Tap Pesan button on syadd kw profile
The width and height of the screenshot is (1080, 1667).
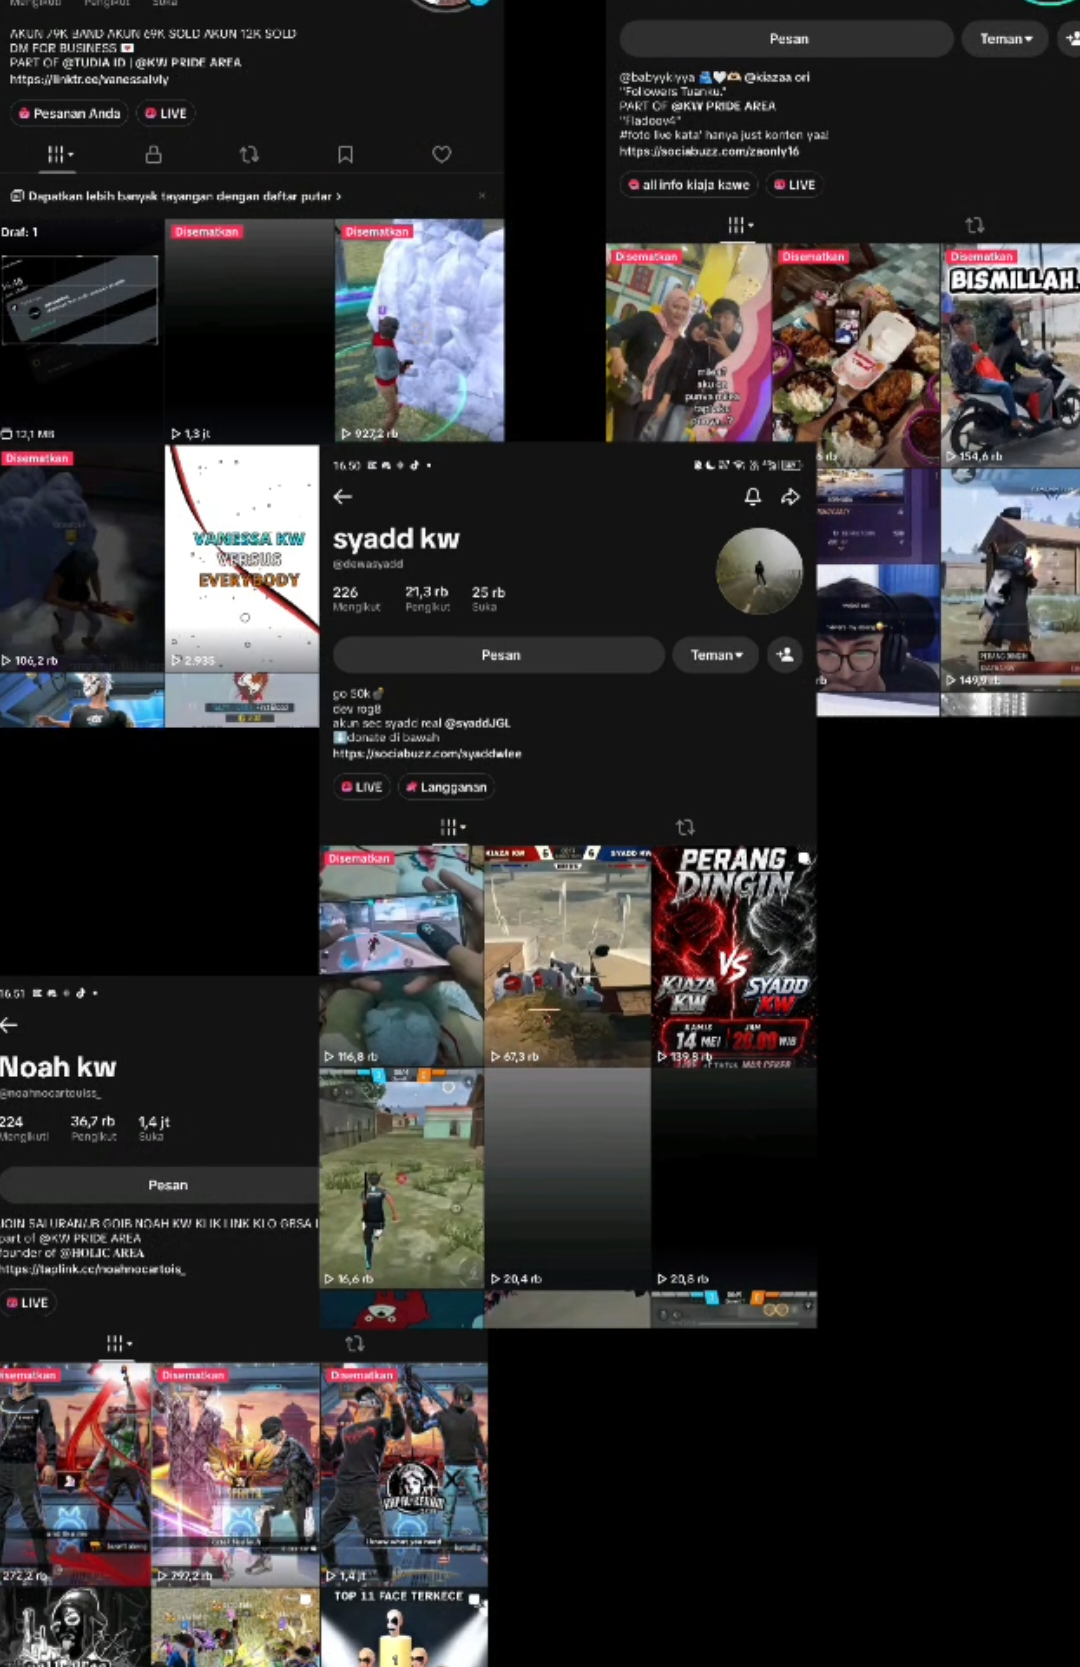pyautogui.click(x=499, y=655)
